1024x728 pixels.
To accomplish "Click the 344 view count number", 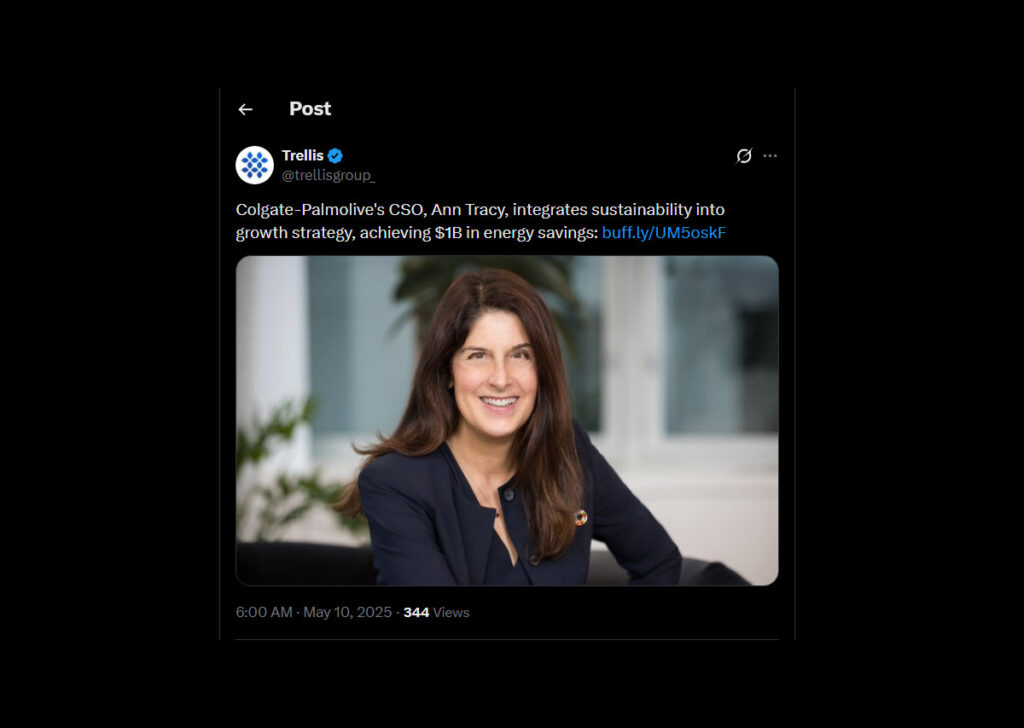I will 416,612.
